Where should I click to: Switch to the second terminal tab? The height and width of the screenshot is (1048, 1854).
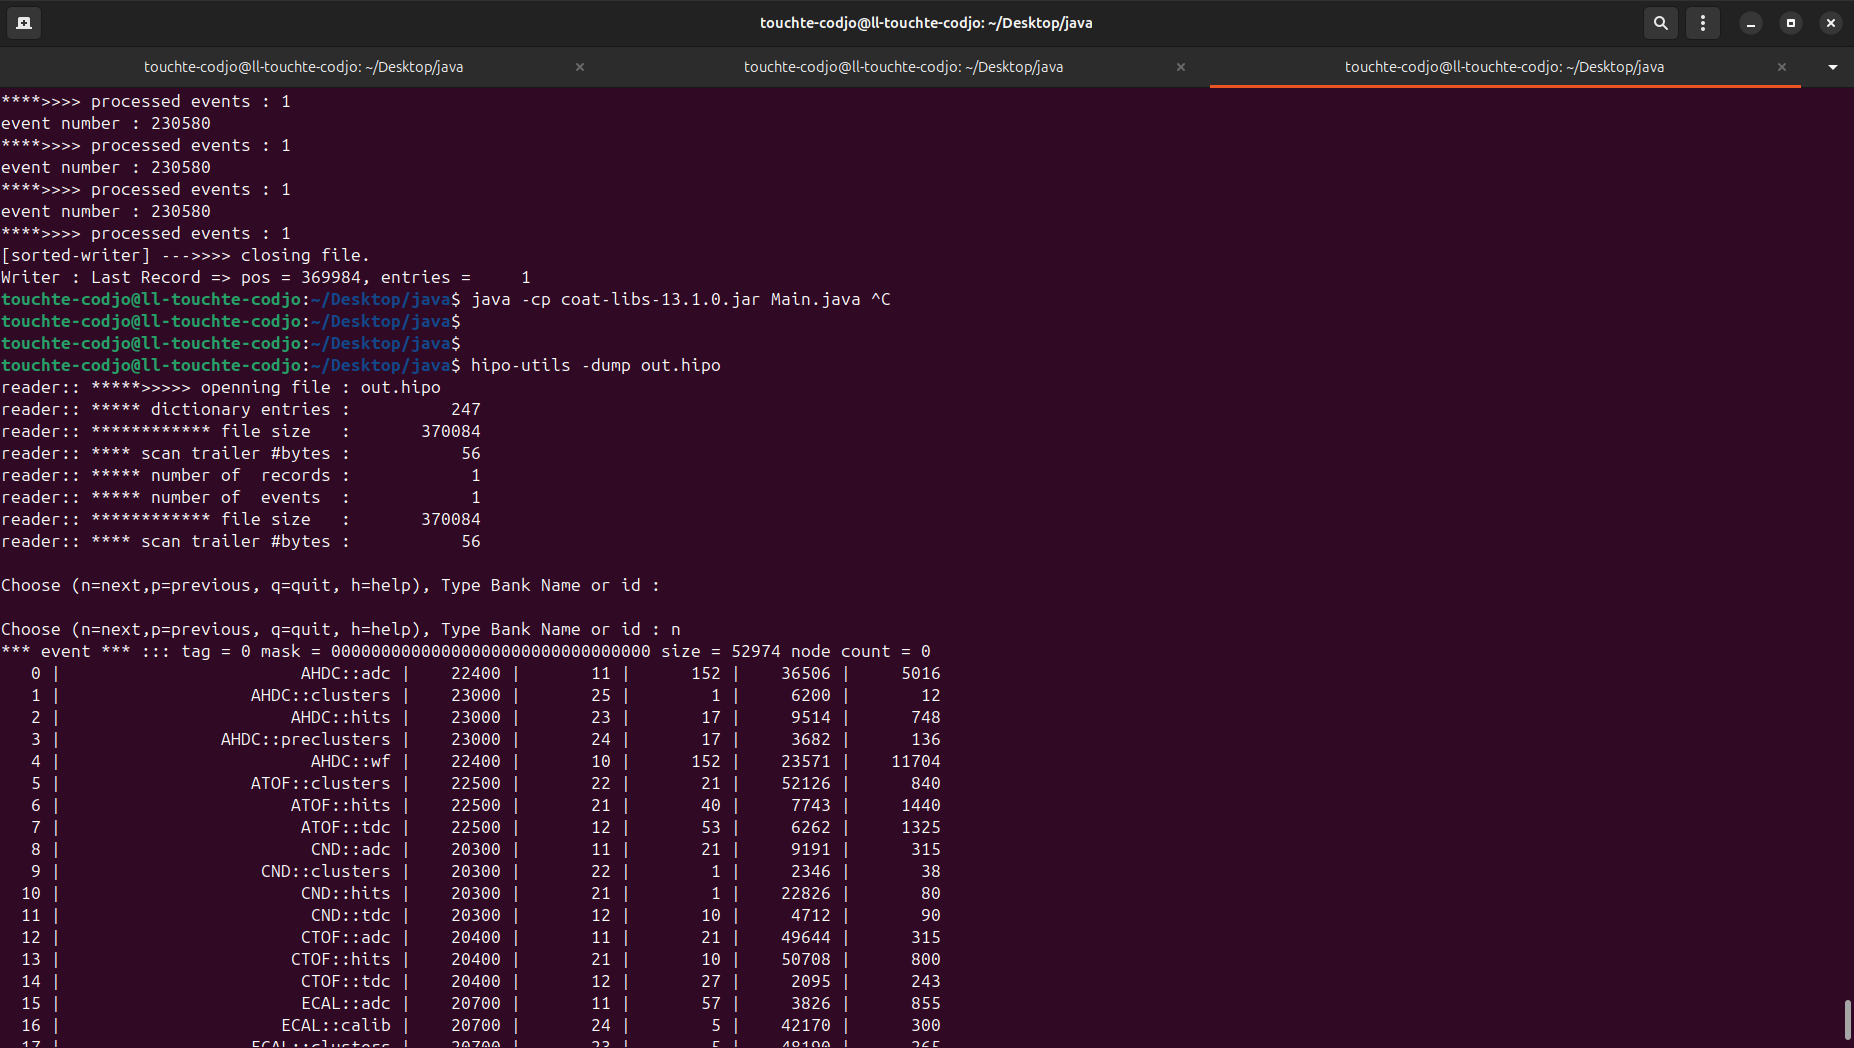pyautogui.click(x=903, y=67)
